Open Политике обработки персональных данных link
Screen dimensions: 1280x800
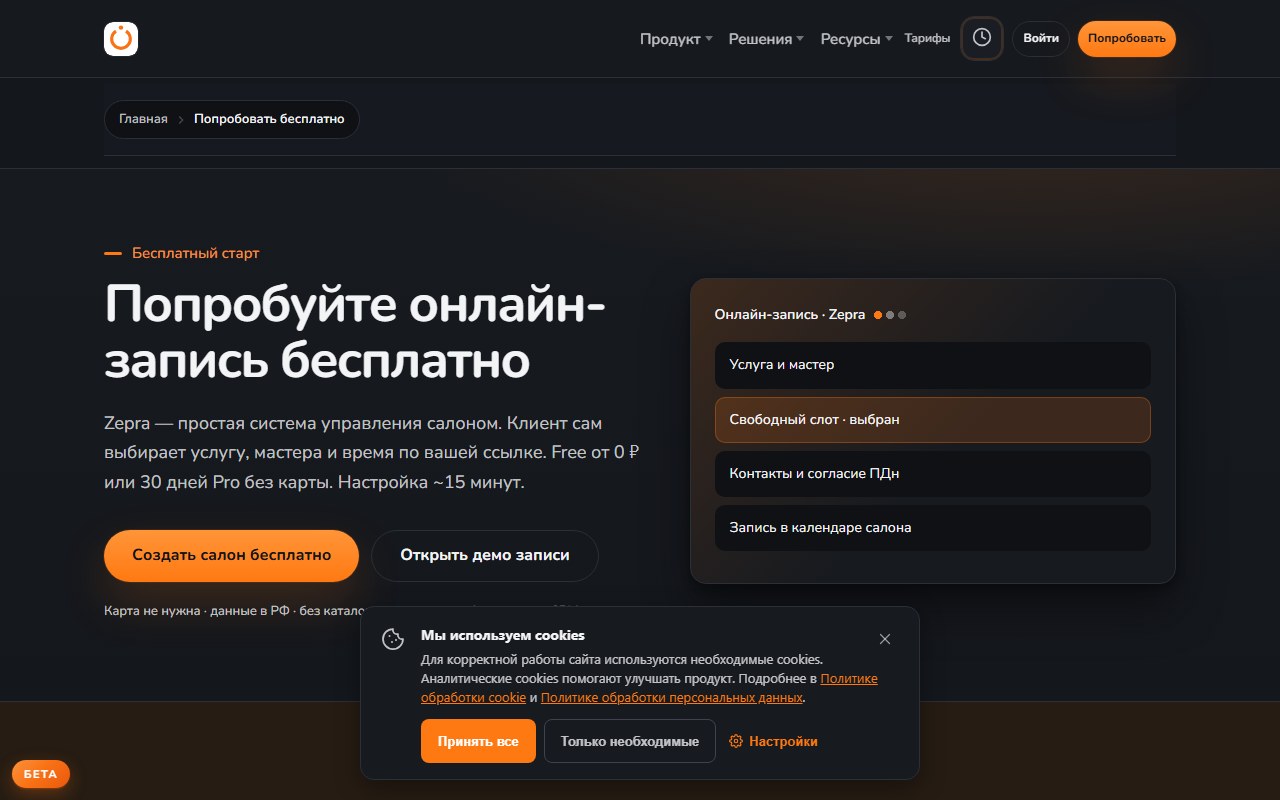click(672, 698)
